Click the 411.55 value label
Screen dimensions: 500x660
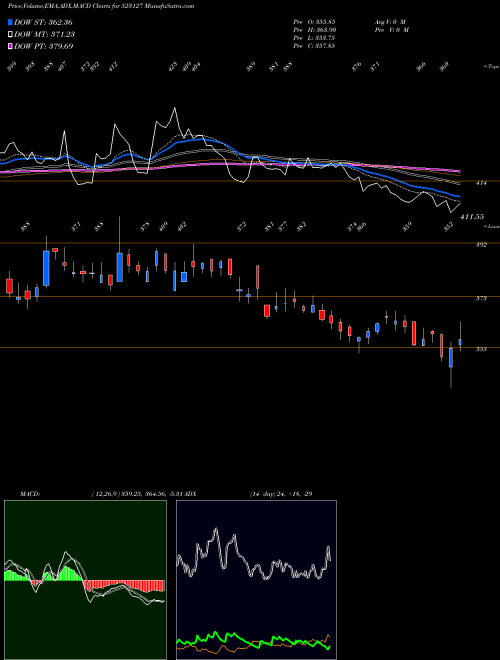[x=472, y=217]
